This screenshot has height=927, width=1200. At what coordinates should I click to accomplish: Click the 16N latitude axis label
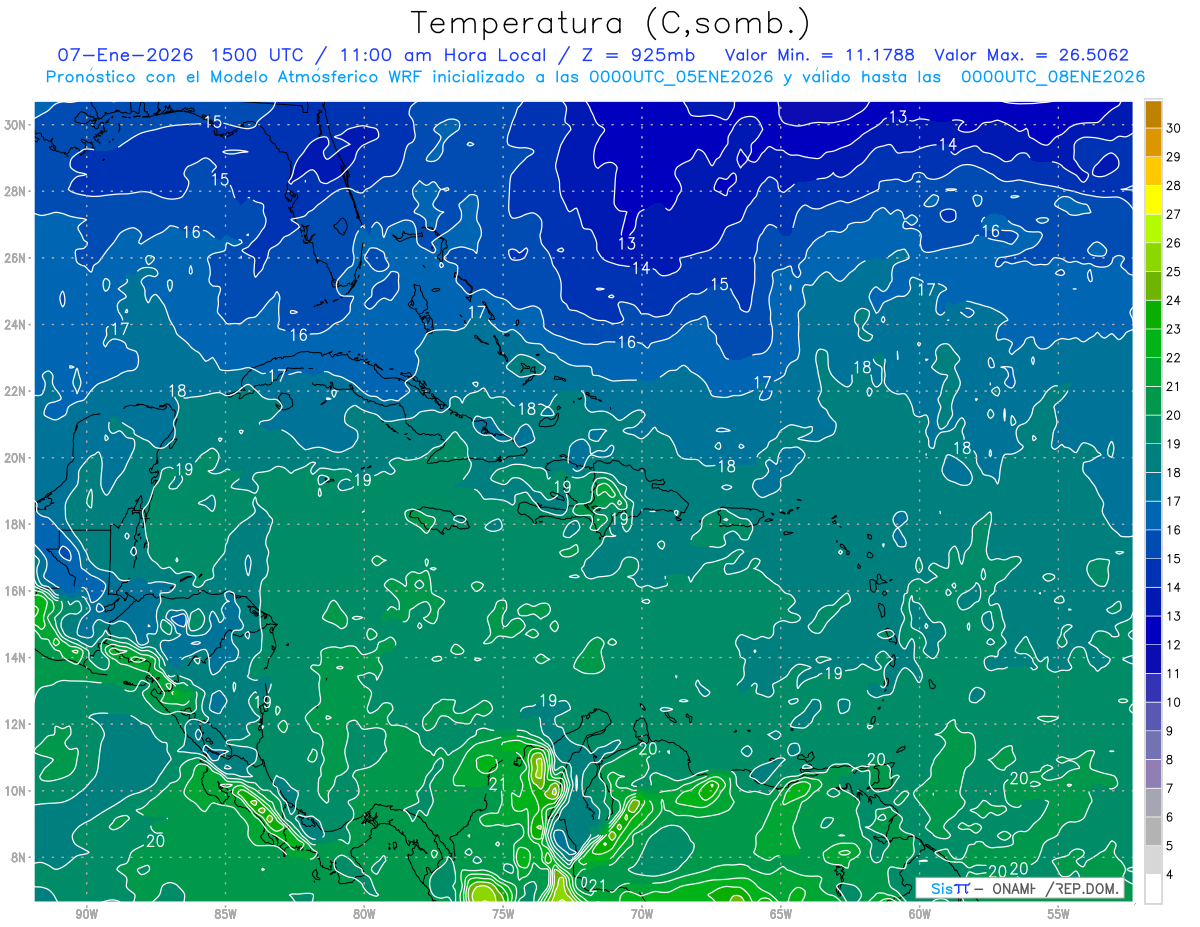point(17,591)
